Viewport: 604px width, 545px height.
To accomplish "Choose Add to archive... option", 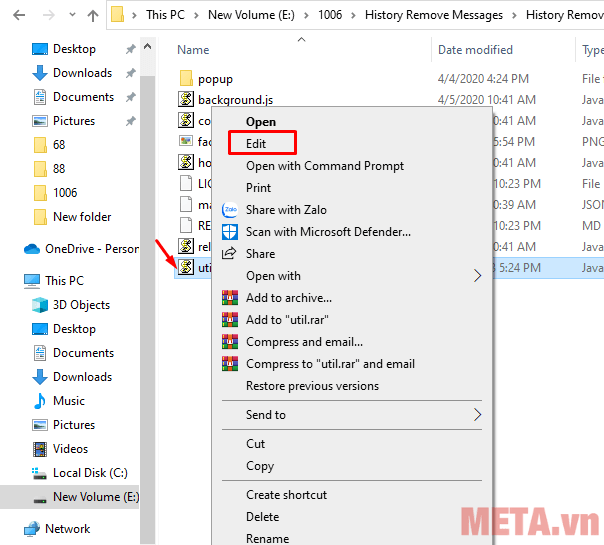I will [x=289, y=298].
